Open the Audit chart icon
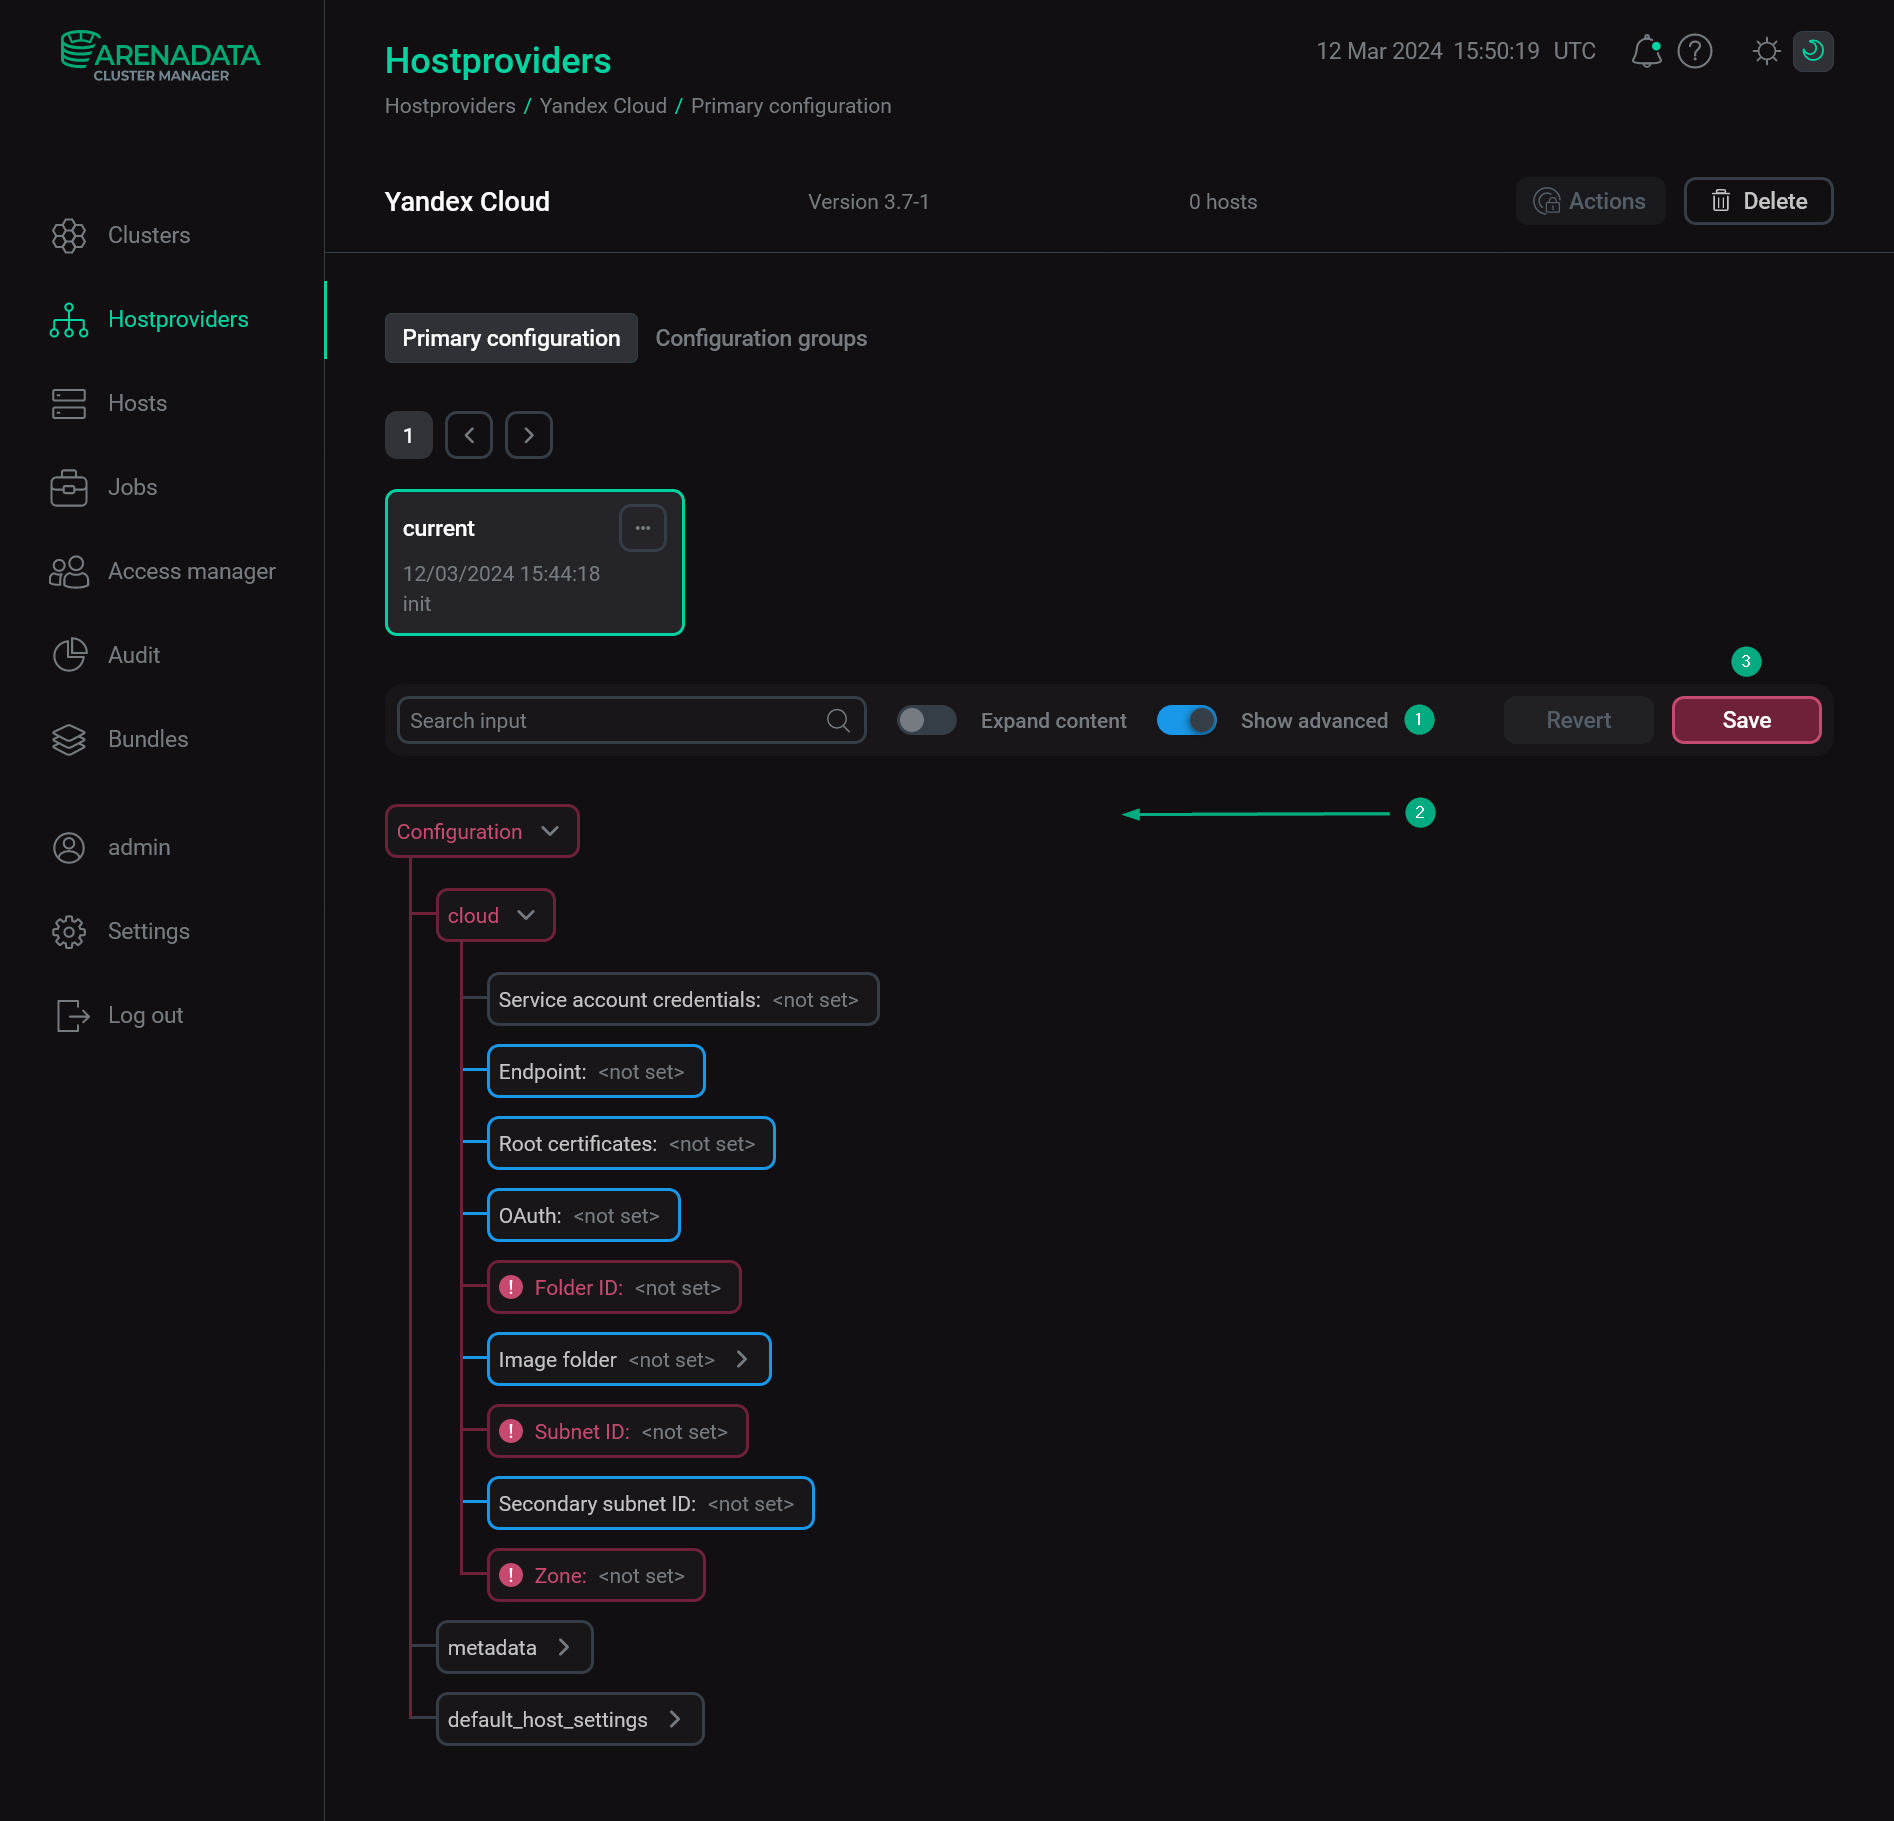The image size is (1894, 1821). click(x=69, y=655)
